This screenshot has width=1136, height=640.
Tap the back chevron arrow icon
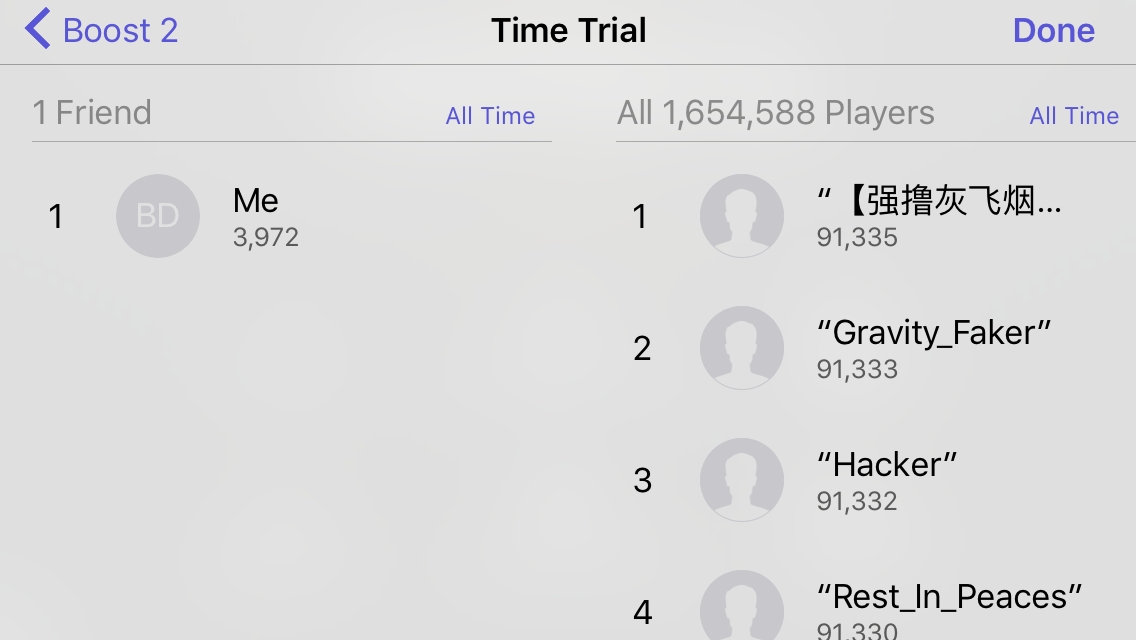(x=38, y=30)
